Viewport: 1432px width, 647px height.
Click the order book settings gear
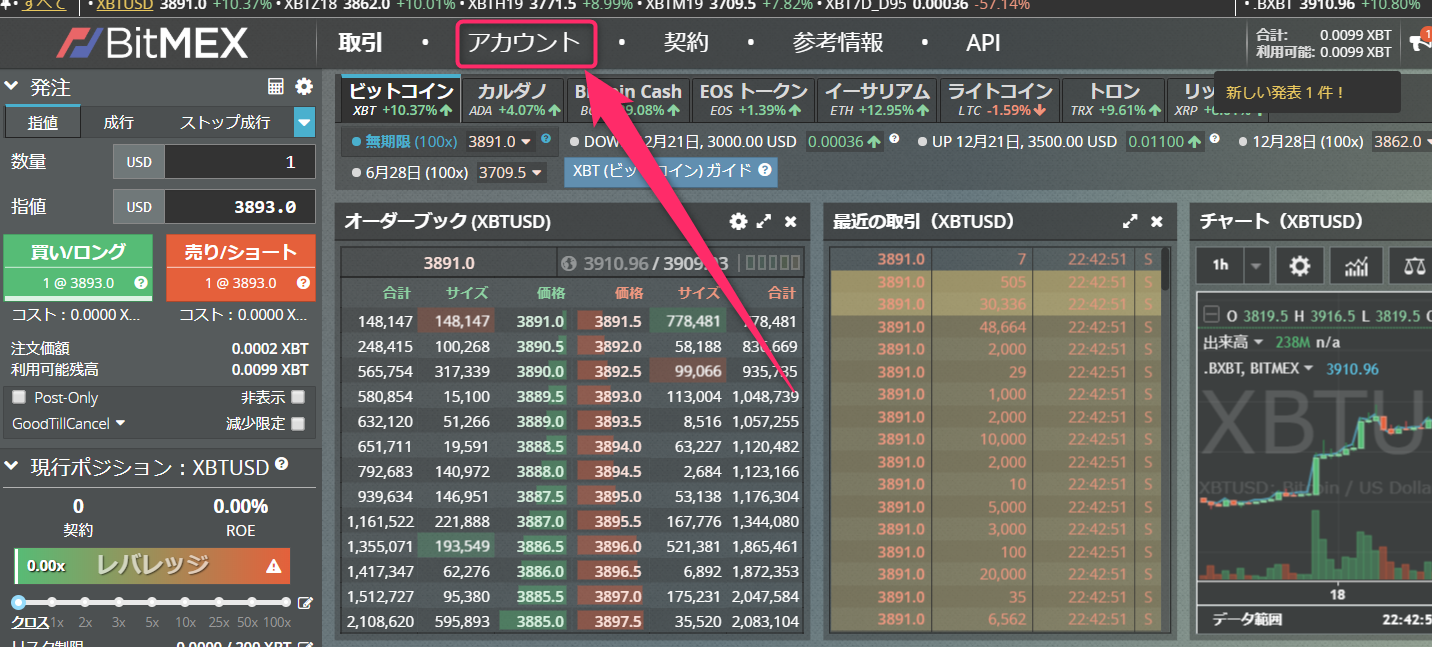(738, 222)
